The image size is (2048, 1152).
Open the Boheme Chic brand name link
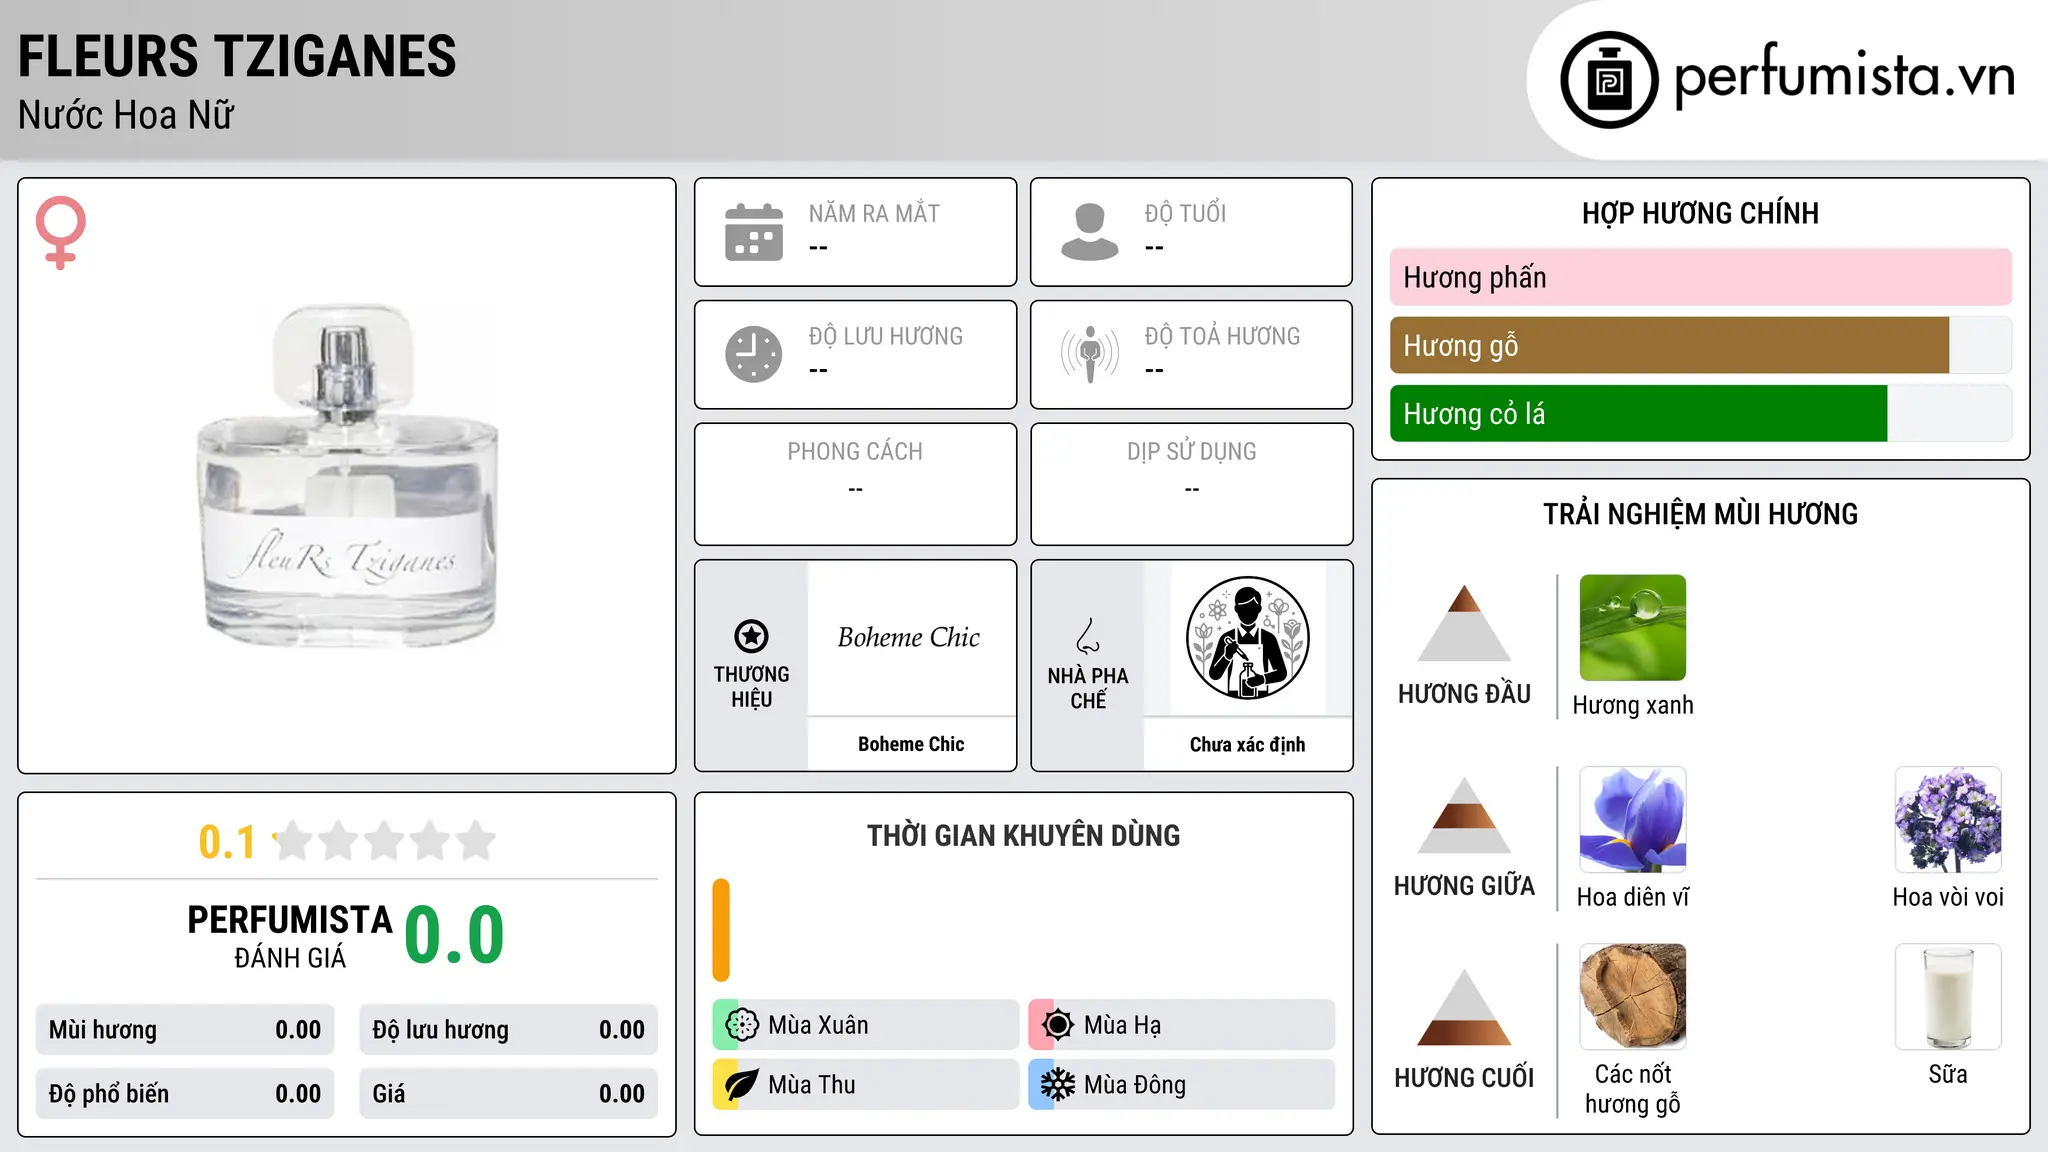[911, 744]
